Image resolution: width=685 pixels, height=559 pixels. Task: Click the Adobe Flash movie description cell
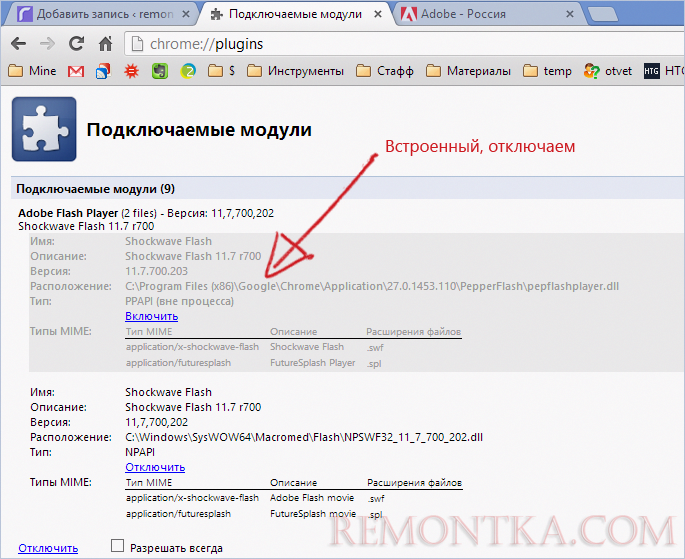pos(312,498)
